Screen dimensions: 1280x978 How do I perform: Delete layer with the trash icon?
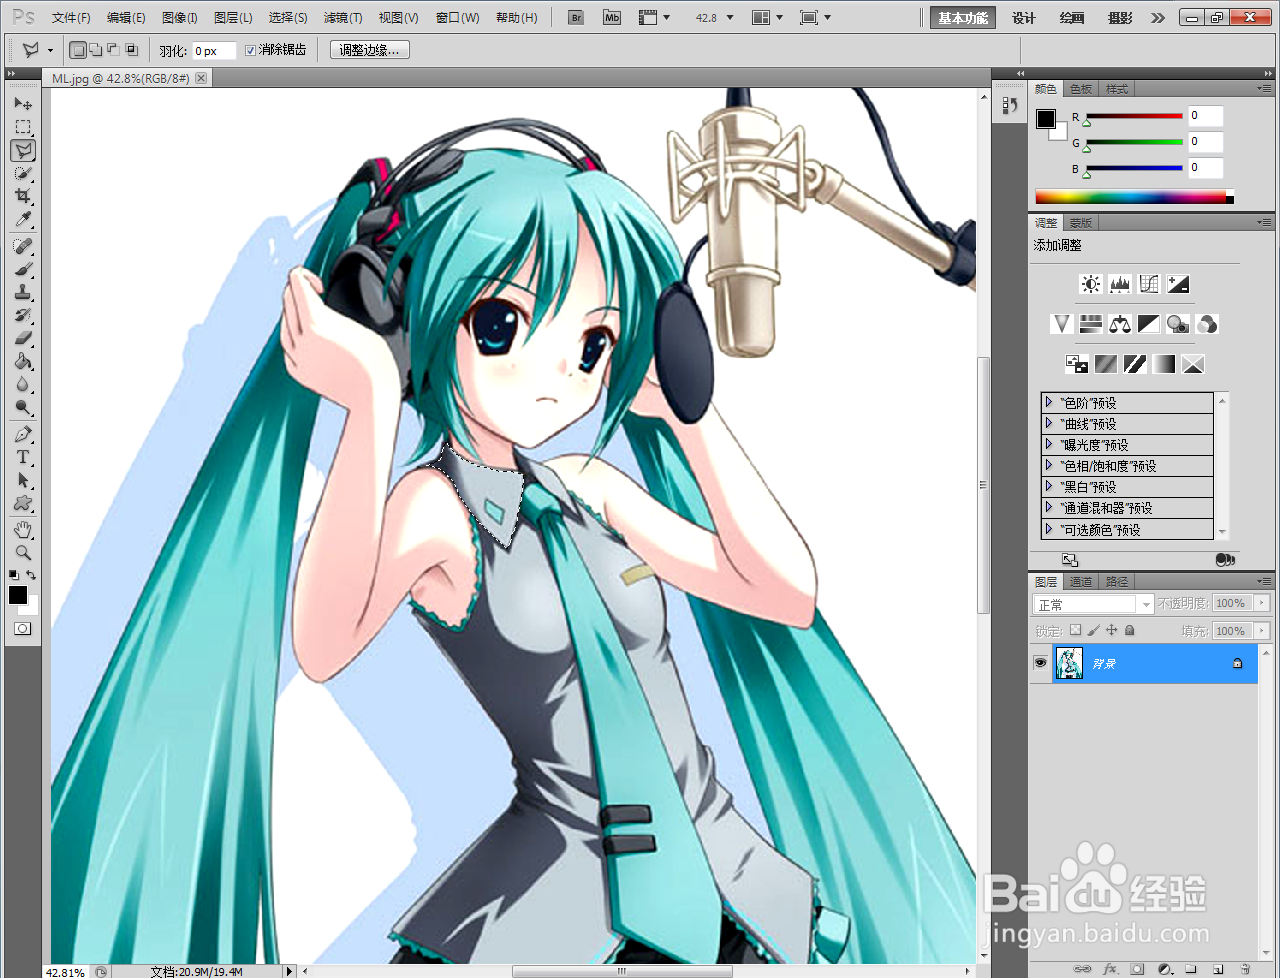(x=1244, y=969)
